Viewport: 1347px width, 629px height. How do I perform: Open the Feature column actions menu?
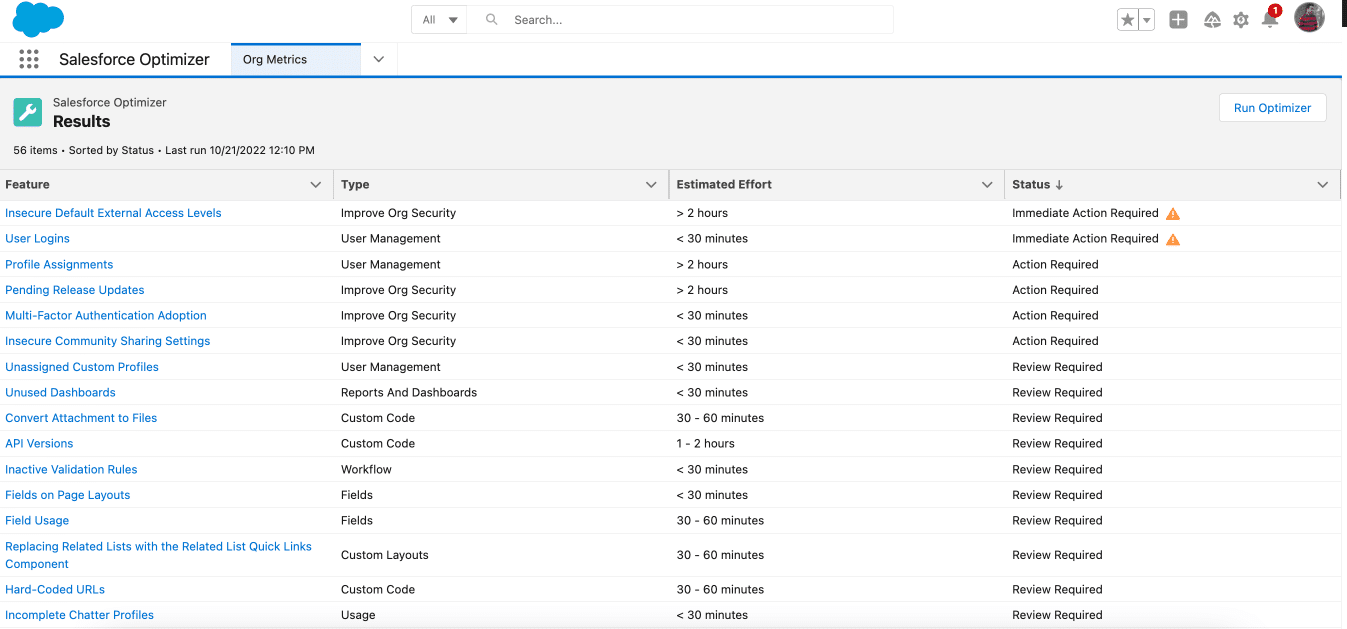point(316,185)
